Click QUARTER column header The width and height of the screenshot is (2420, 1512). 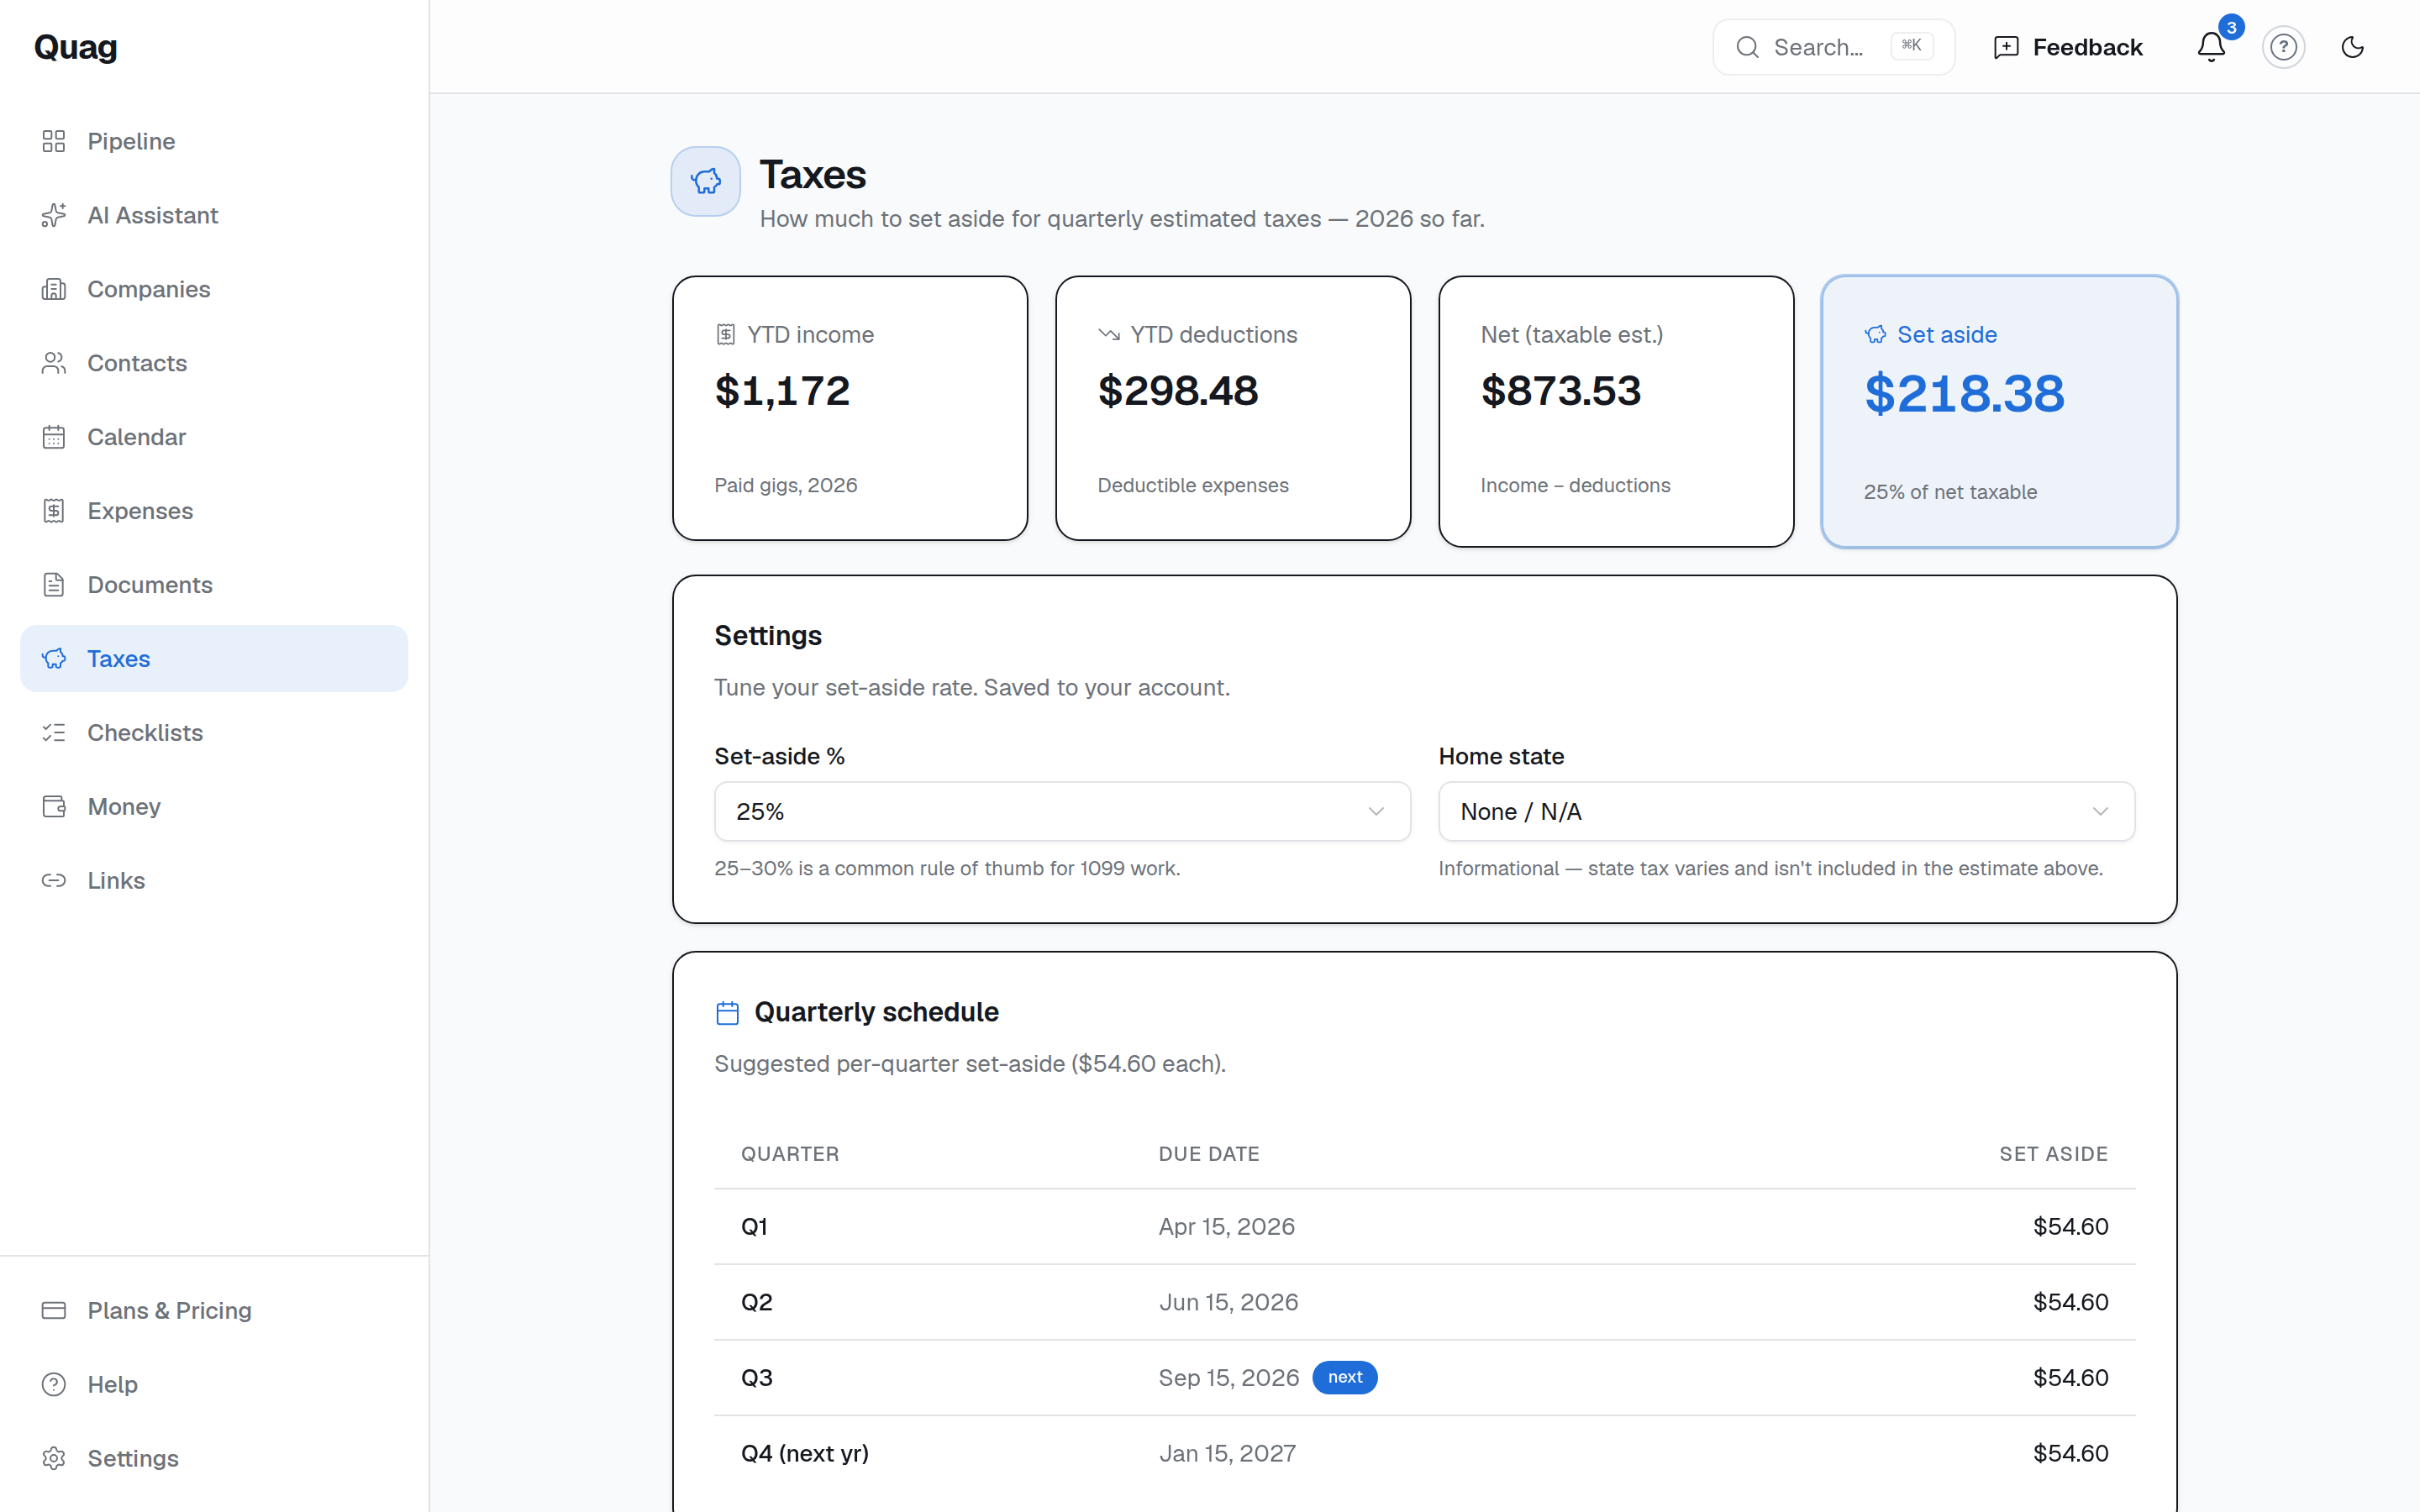(x=790, y=1154)
